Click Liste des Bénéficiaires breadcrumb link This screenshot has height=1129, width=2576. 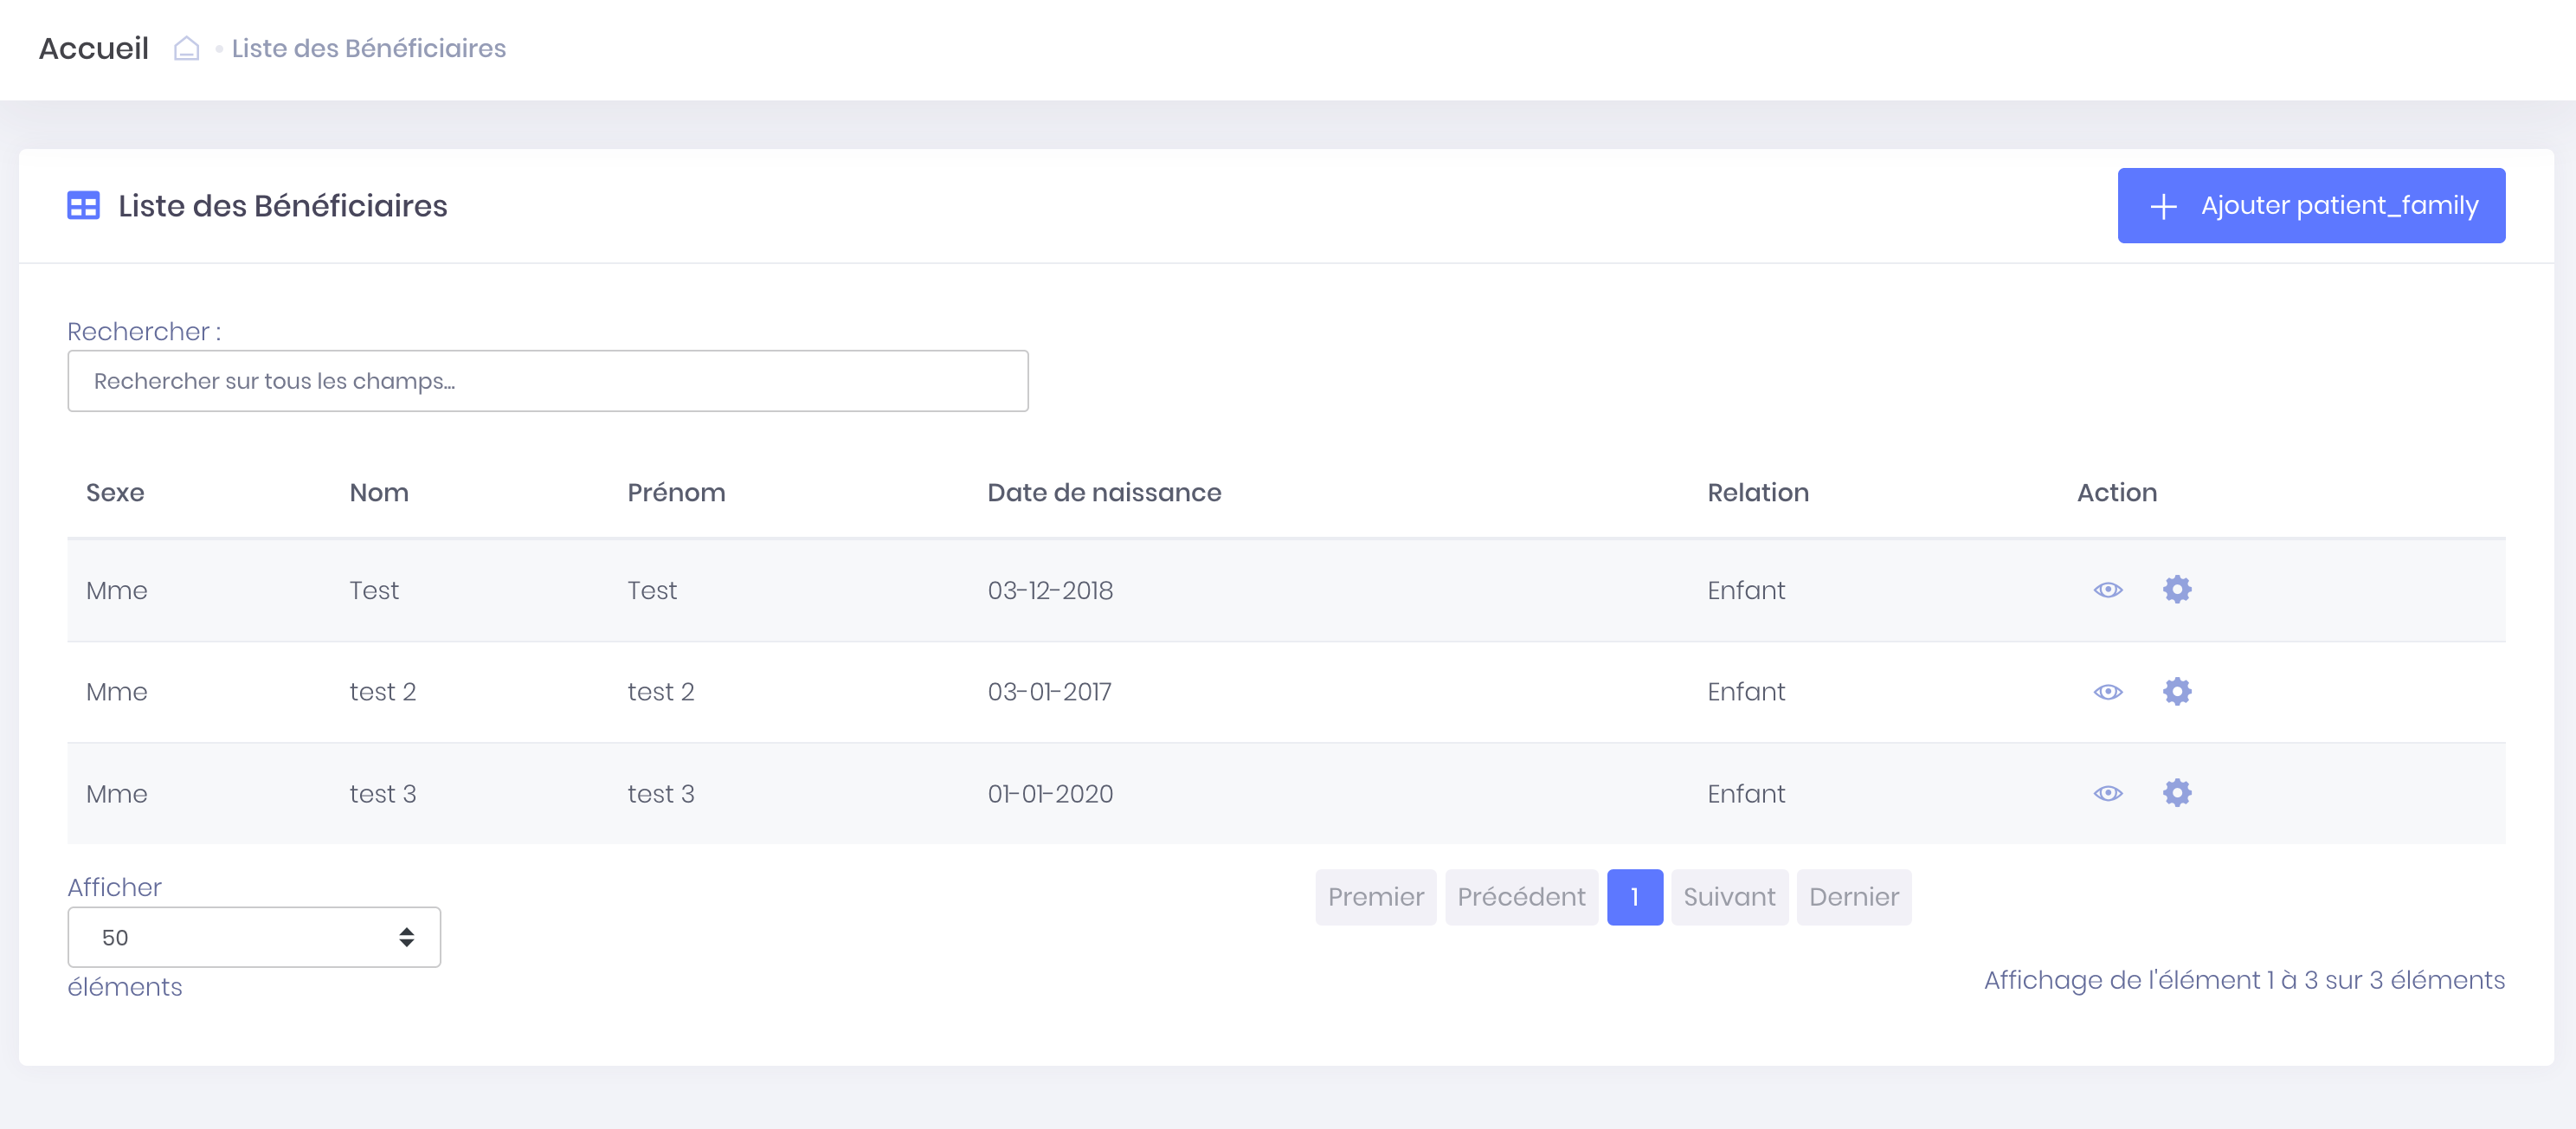(x=368, y=48)
